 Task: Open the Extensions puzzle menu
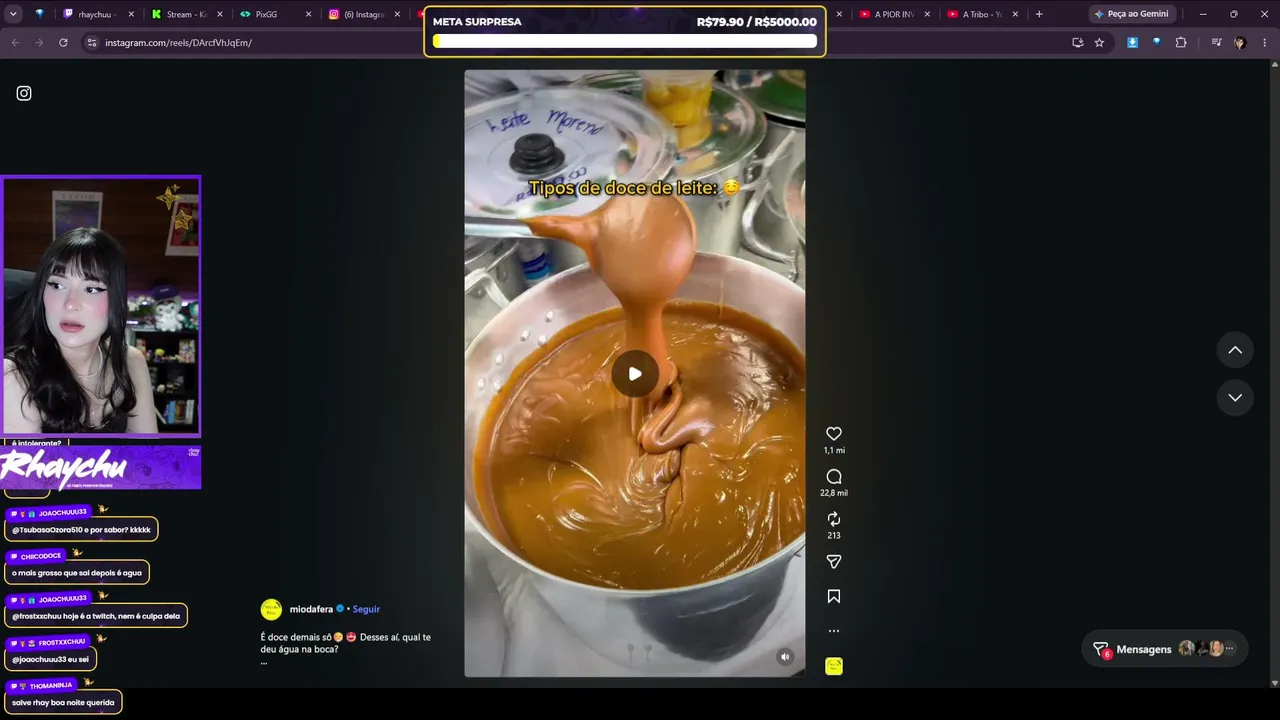pos(1181,43)
